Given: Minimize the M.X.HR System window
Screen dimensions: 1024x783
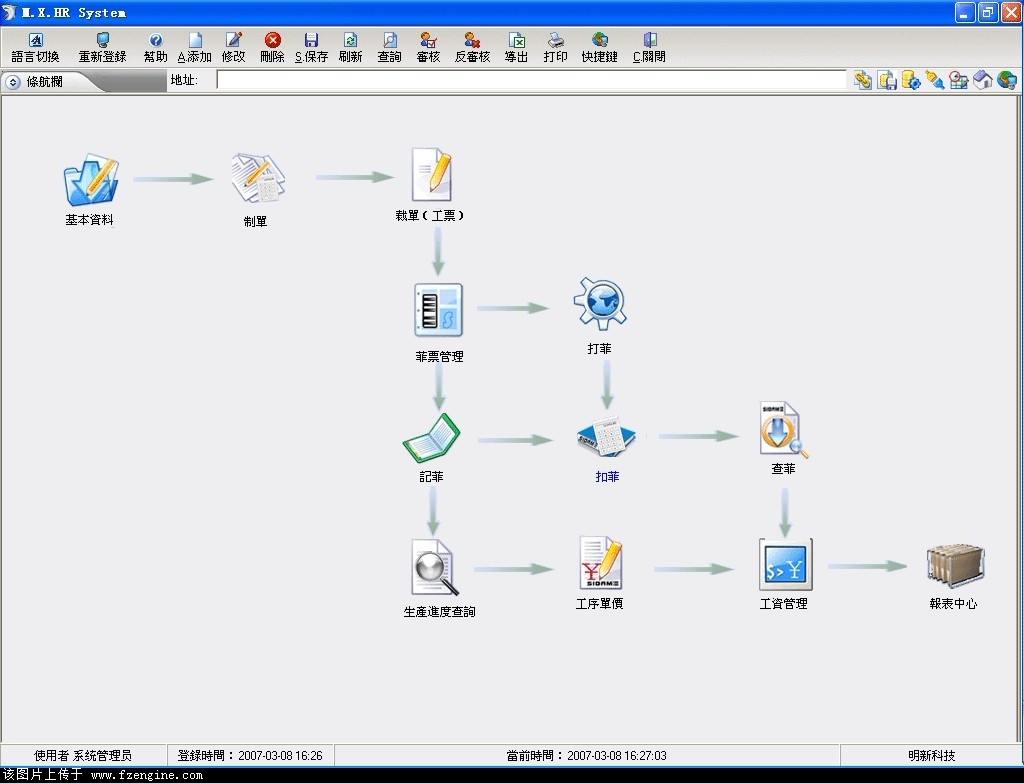Looking at the screenshot, I should 965,12.
